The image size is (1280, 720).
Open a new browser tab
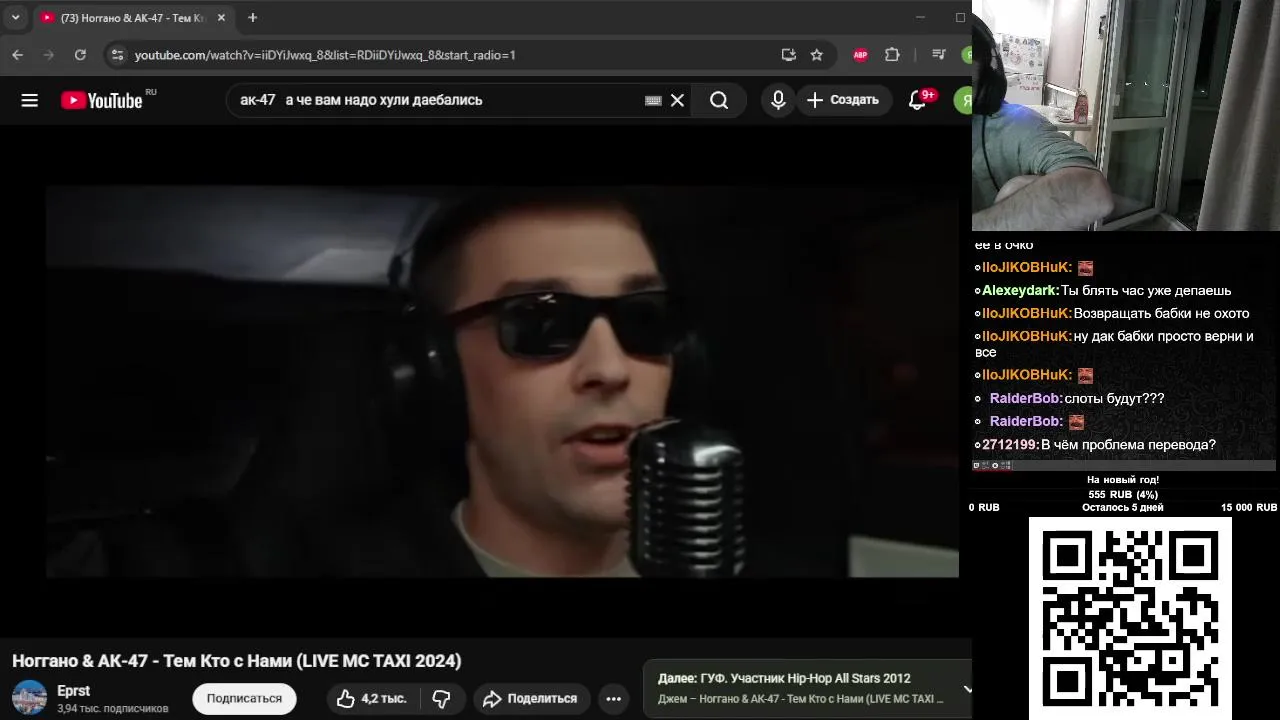click(253, 18)
